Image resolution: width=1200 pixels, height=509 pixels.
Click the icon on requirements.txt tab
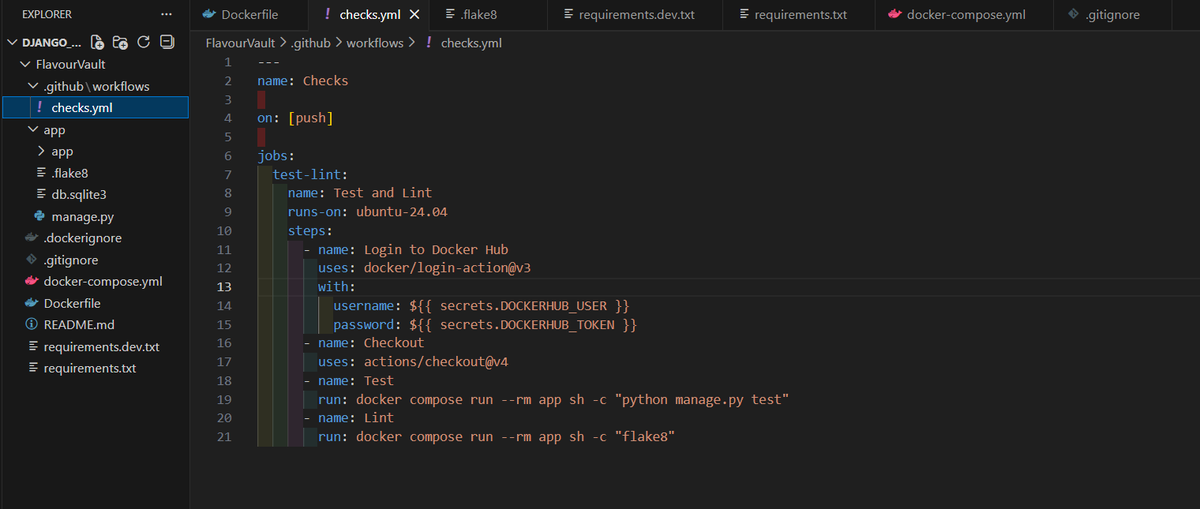tap(743, 15)
